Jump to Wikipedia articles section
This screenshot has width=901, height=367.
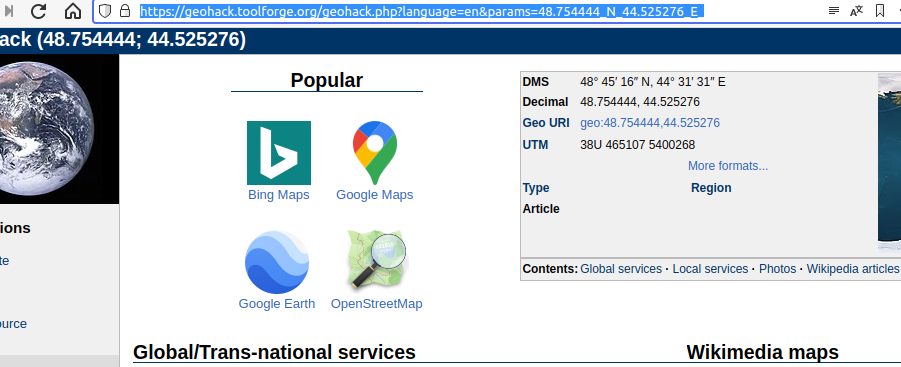click(852, 269)
